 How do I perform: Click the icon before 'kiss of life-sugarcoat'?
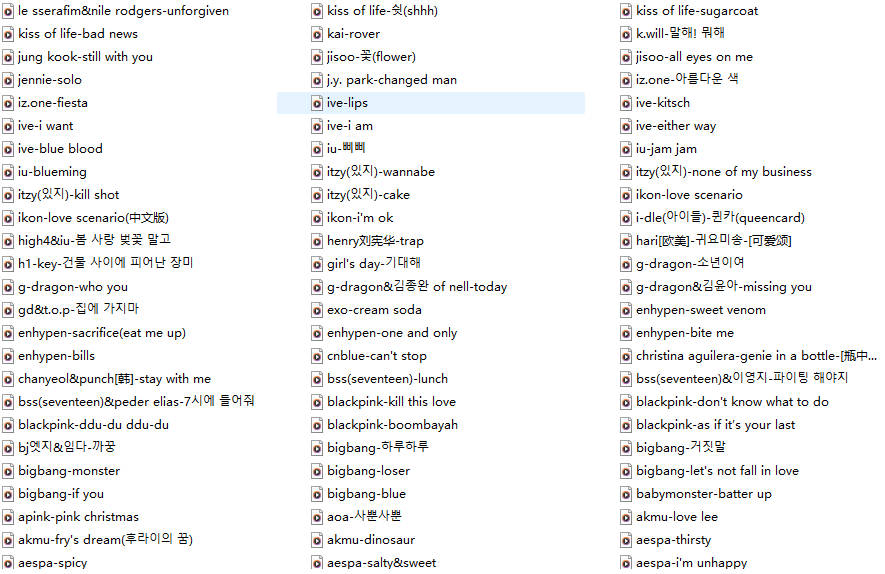click(626, 11)
